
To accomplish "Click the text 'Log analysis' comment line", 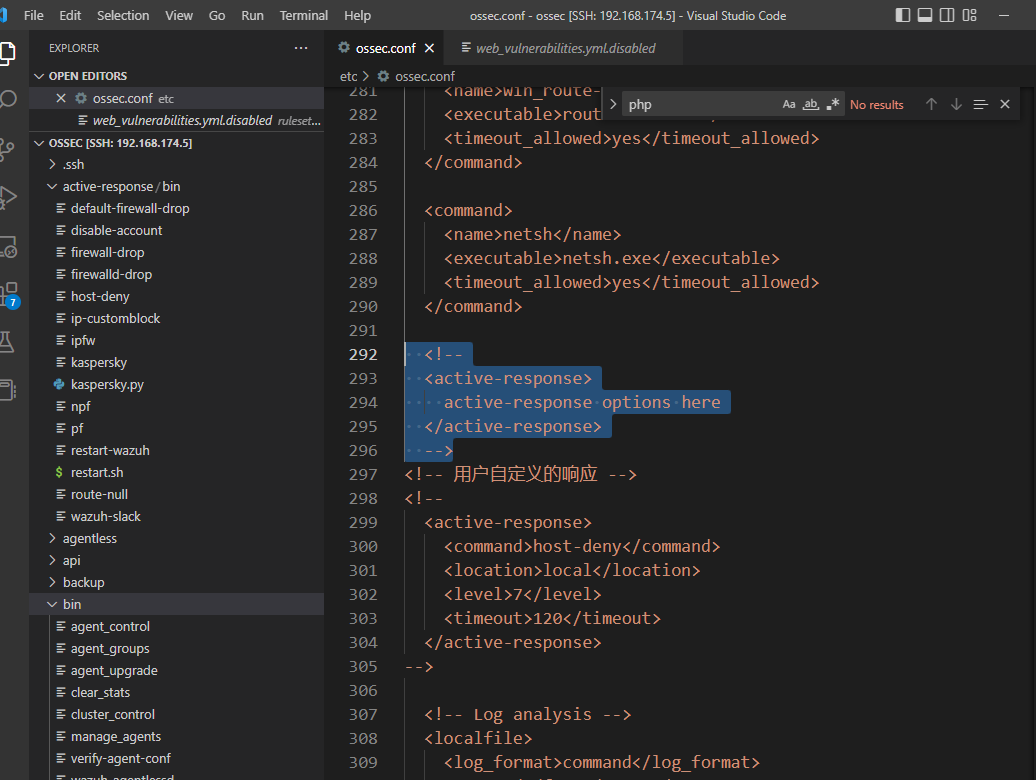I will [x=532, y=714].
